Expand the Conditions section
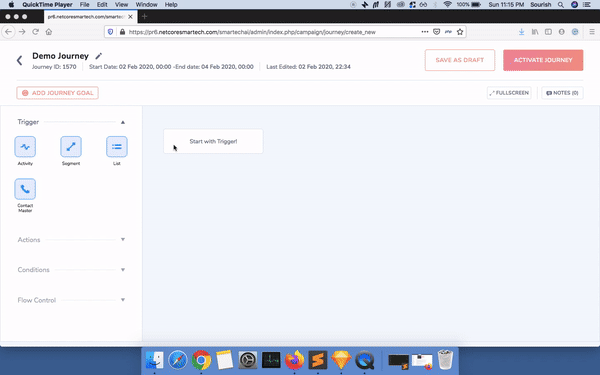 tap(123, 270)
